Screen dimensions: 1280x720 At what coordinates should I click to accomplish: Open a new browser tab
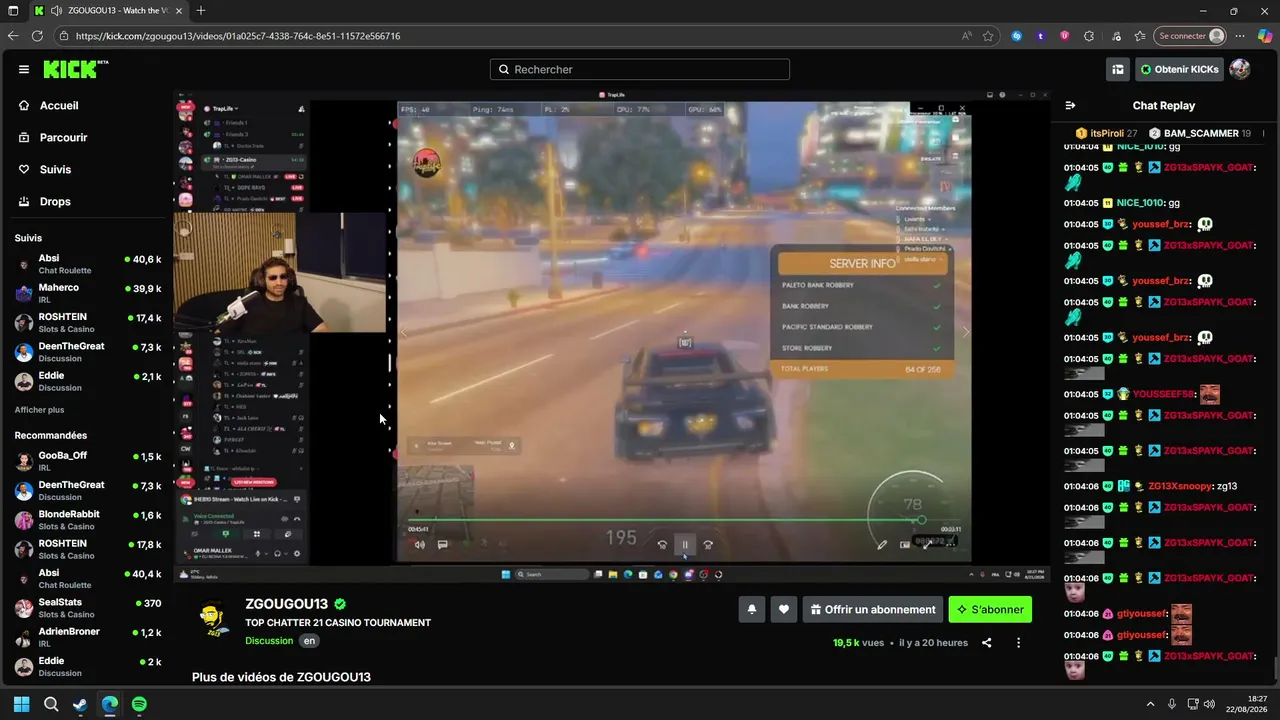(x=201, y=11)
